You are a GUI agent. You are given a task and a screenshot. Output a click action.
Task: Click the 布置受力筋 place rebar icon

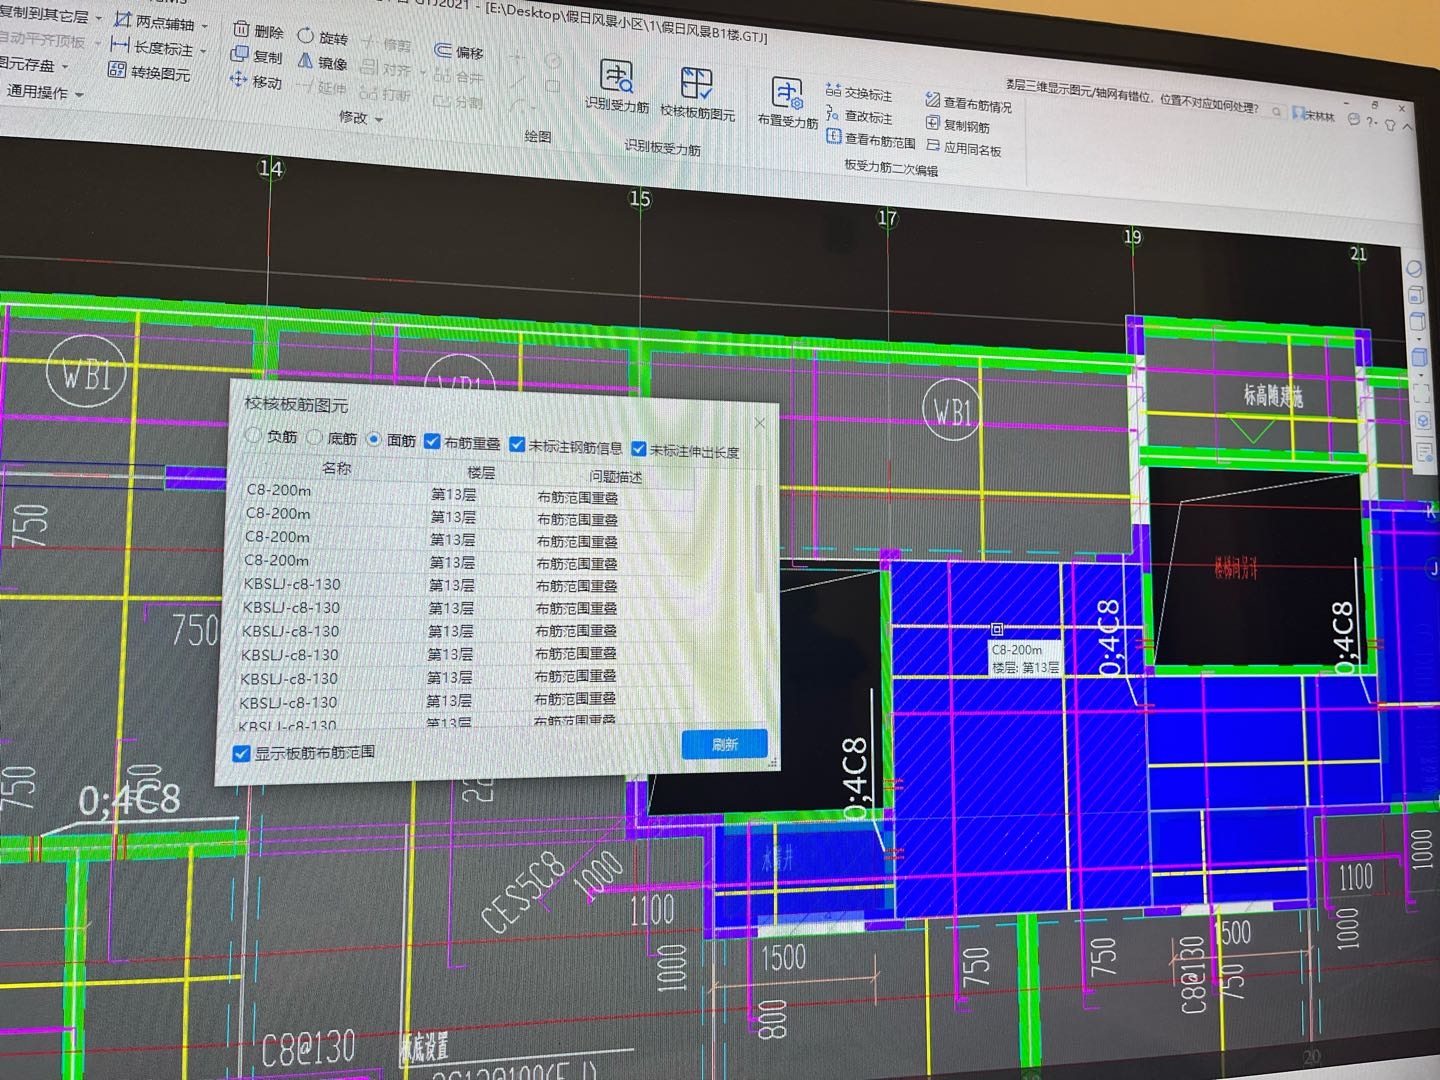point(787,93)
